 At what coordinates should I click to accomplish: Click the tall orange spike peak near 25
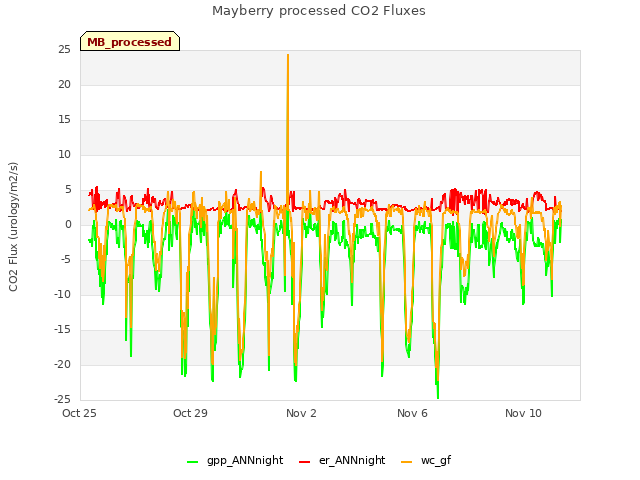[288, 55]
